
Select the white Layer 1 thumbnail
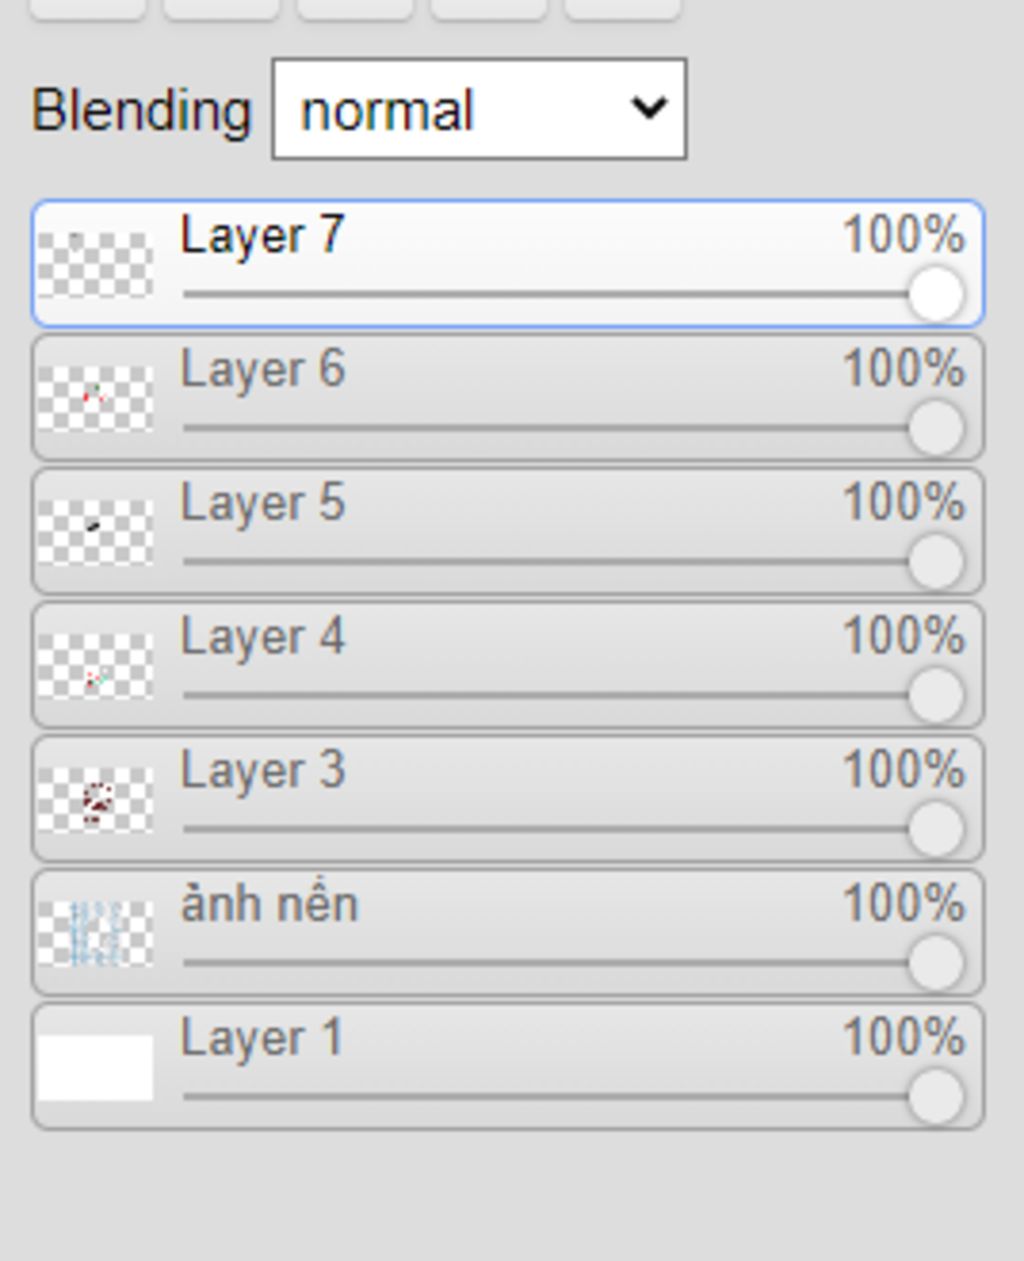point(95,1068)
